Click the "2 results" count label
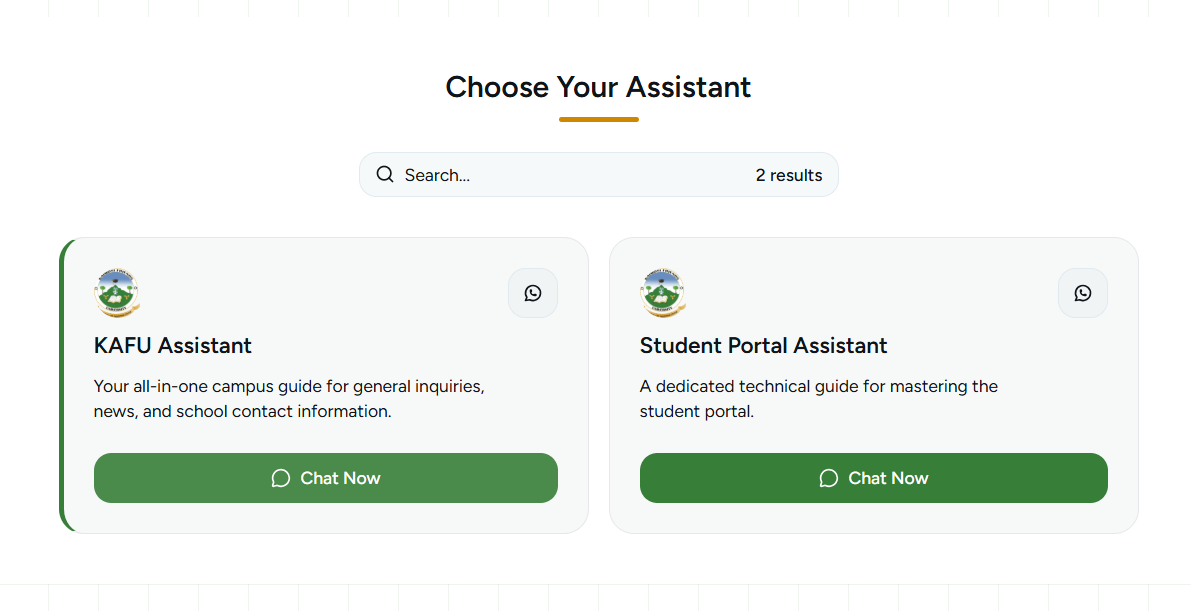1191x611 pixels. point(789,175)
